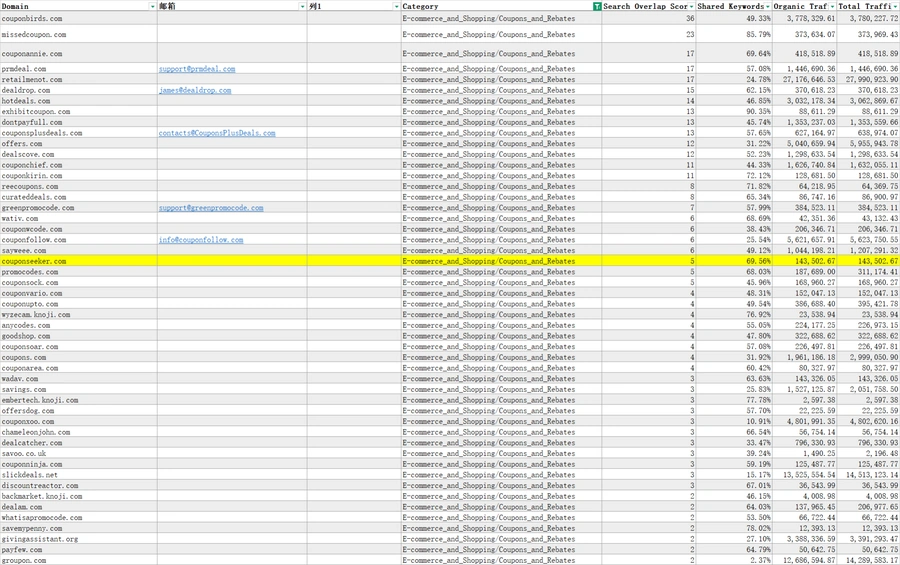The image size is (900, 565).
Task: Select overlap score 23 for missedcoupon.com
Action: tap(649, 34)
